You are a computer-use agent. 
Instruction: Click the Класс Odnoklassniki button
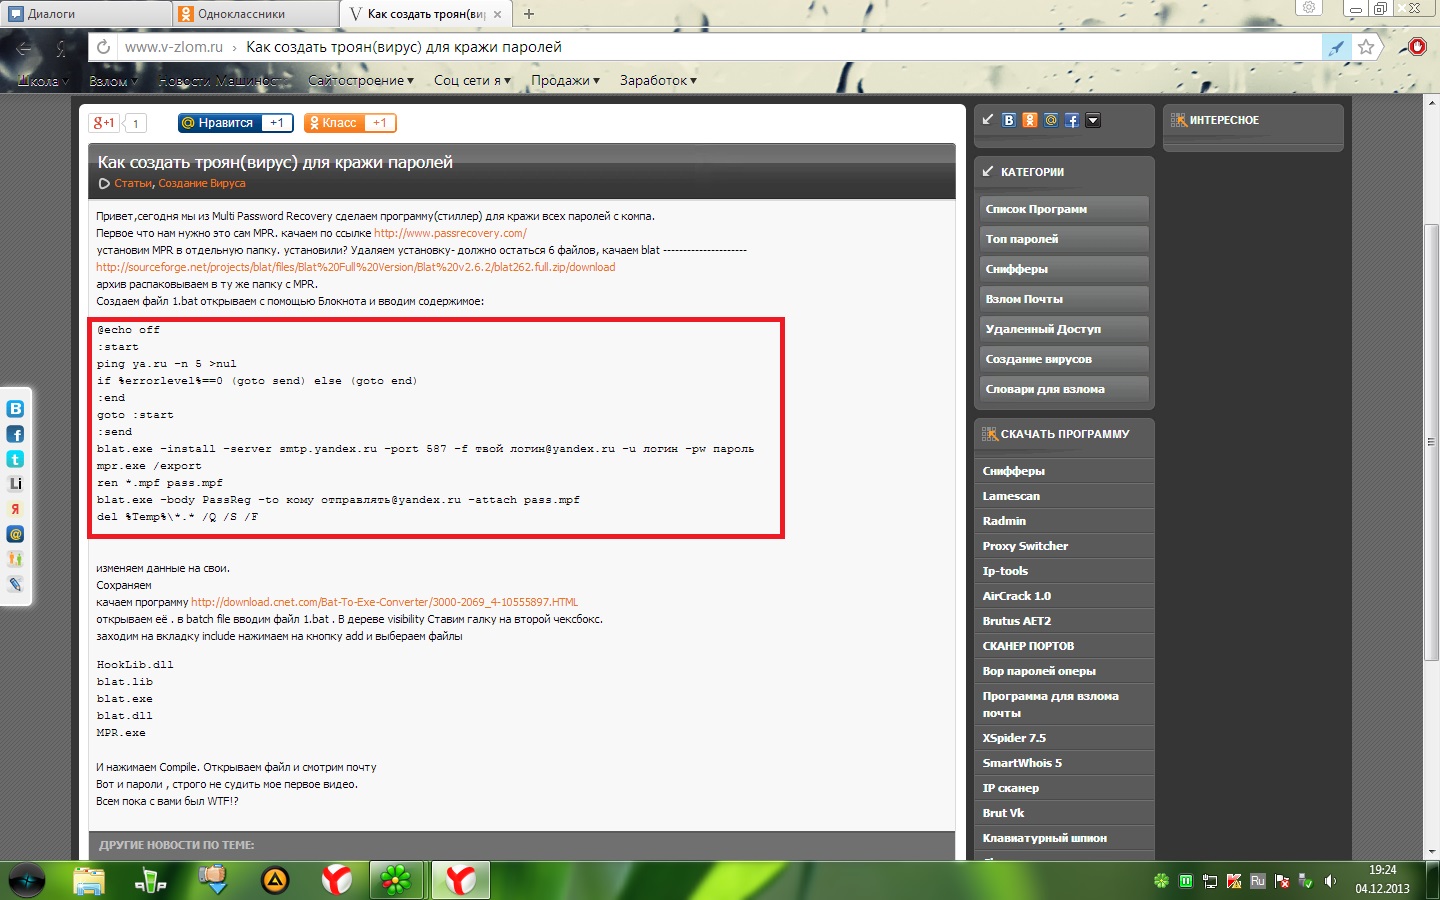point(350,123)
